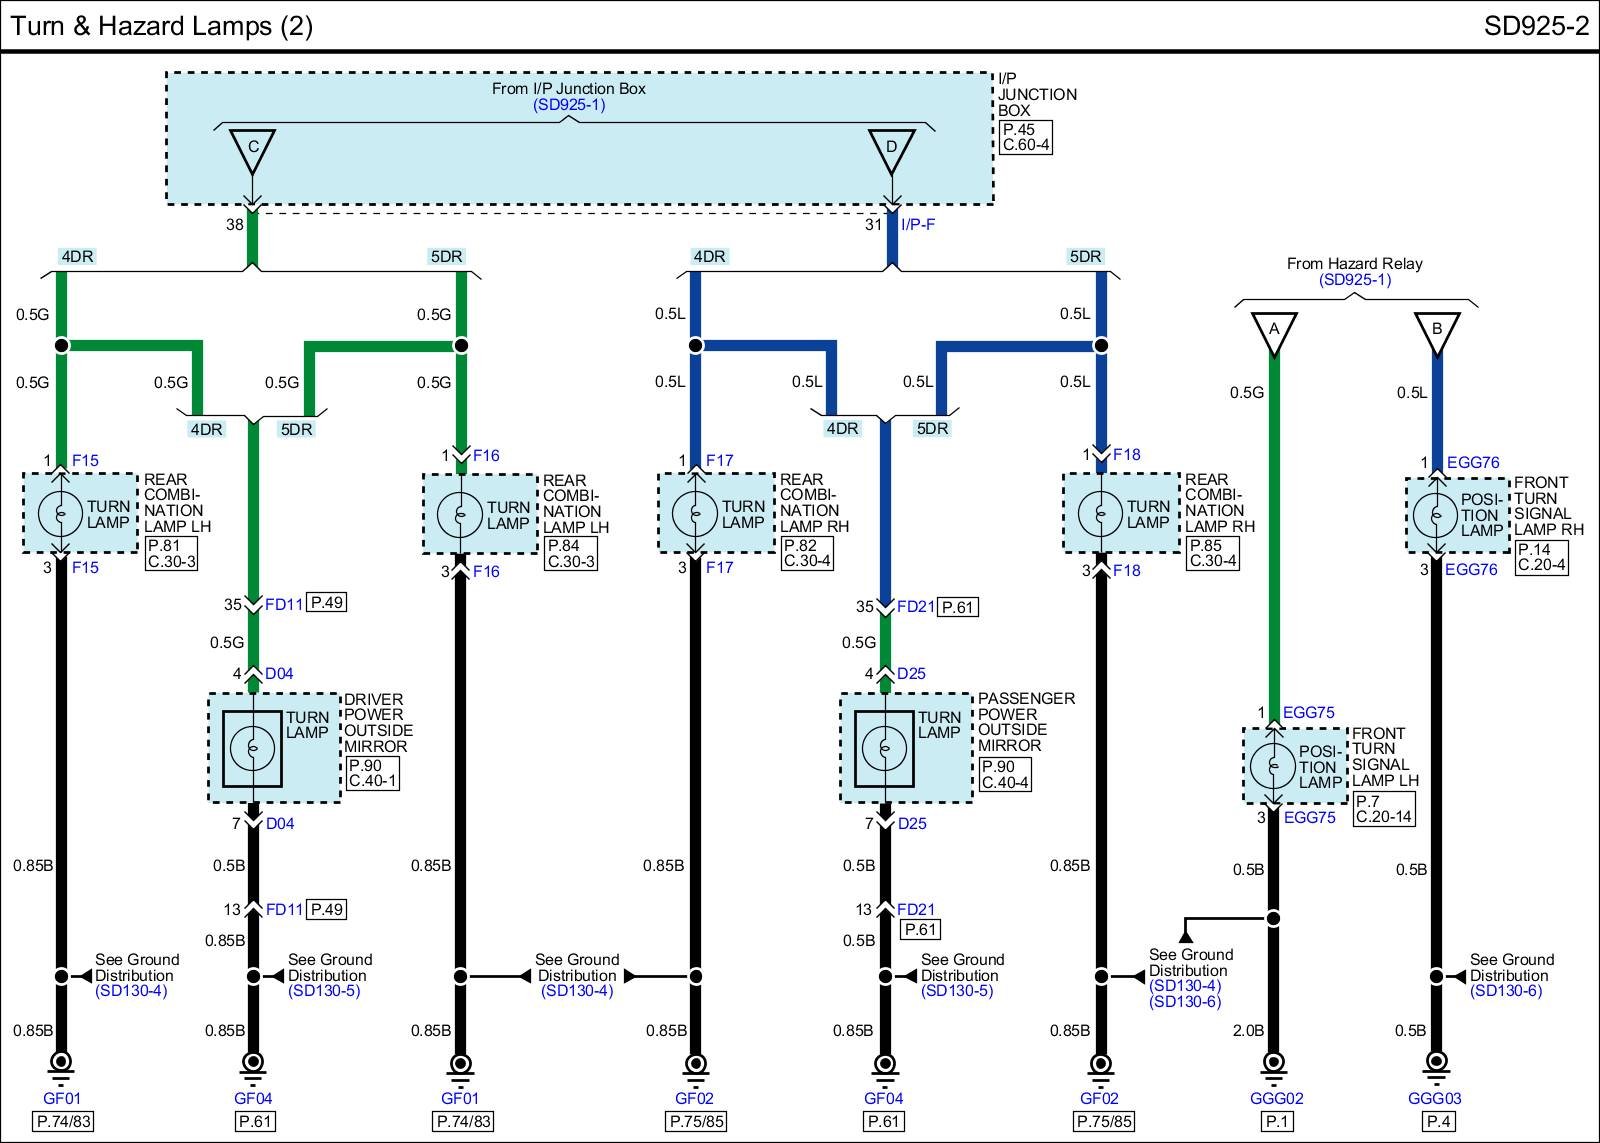Screen dimensions: 1600x1143
Task: Click the GGG02 ground symbol
Action: point(1273,1064)
